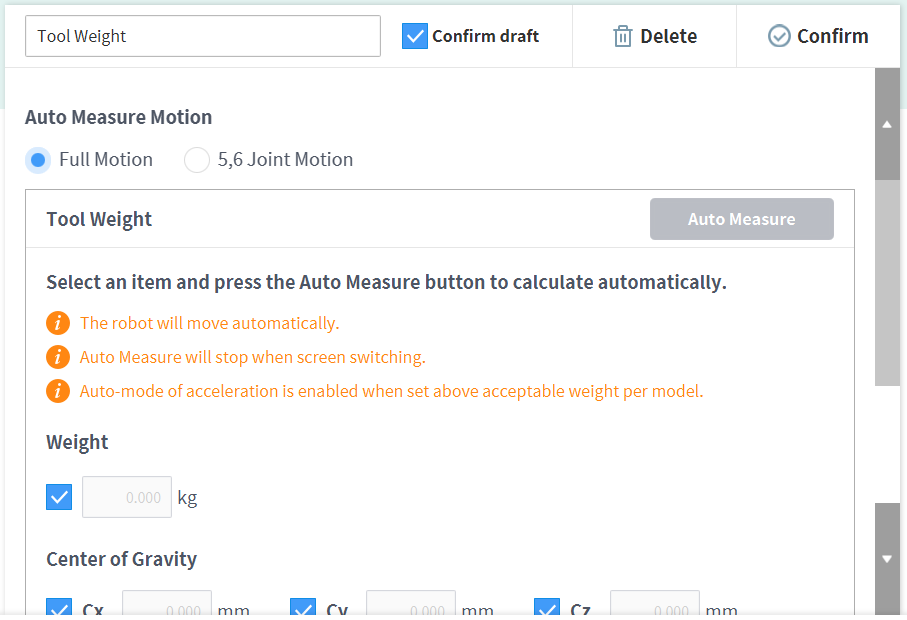907x620 pixels.
Task: Toggle the Cx center of gravity checkbox
Action: [59, 608]
